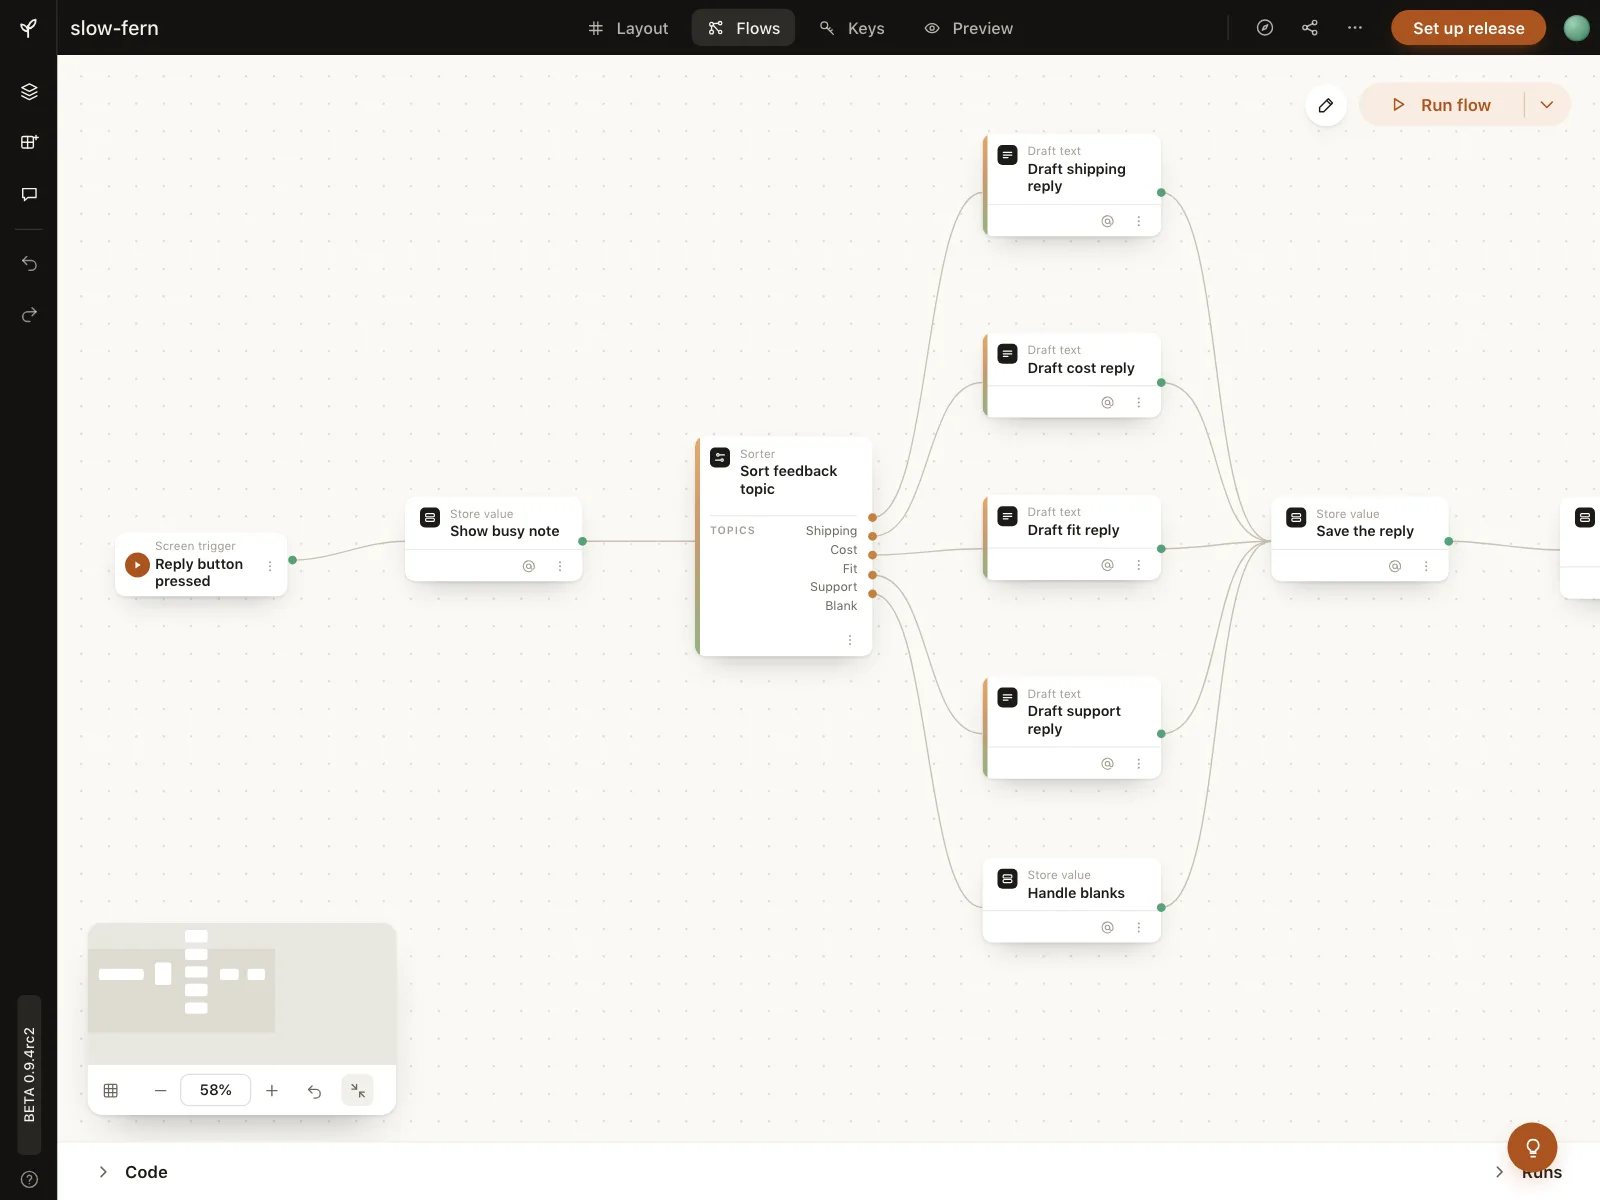Toggle minimap grid icon

point(111,1090)
